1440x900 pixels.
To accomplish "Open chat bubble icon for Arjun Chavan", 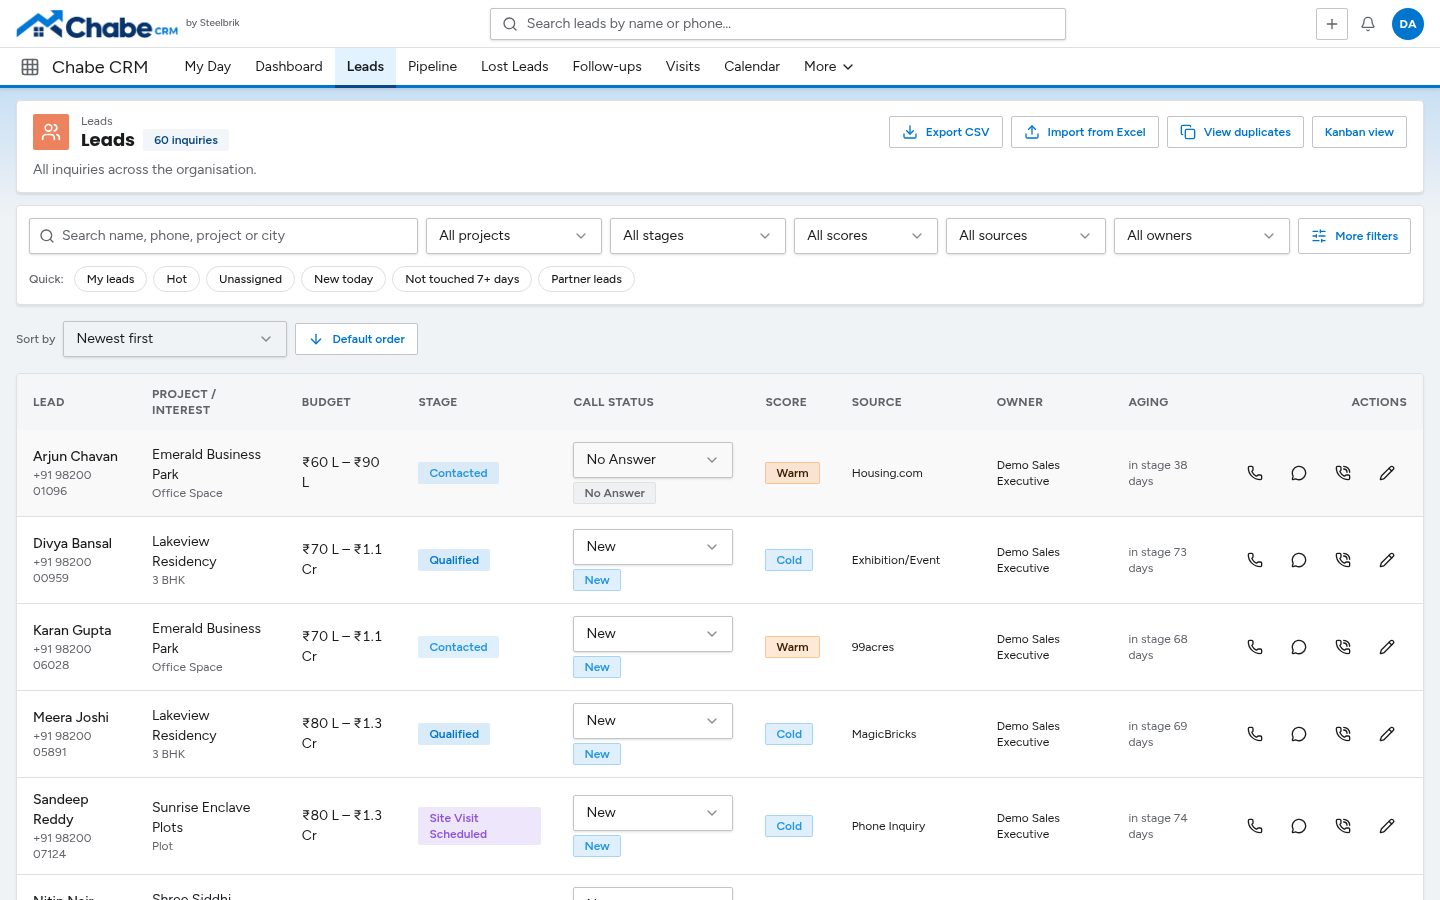I will [x=1299, y=473].
